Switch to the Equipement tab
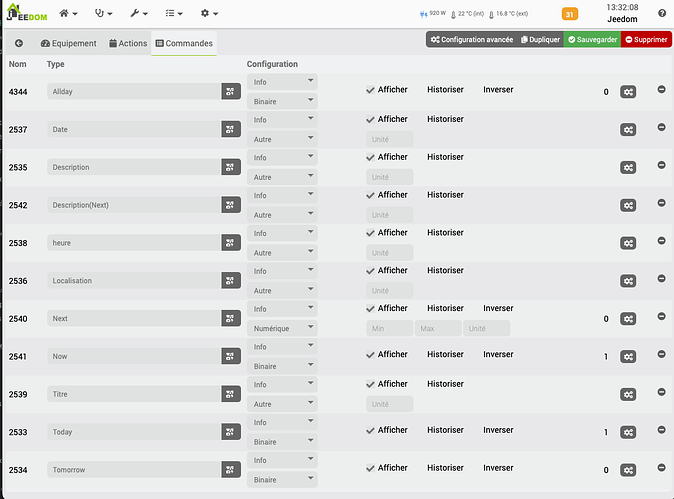This screenshot has width=674, height=499. (69, 43)
